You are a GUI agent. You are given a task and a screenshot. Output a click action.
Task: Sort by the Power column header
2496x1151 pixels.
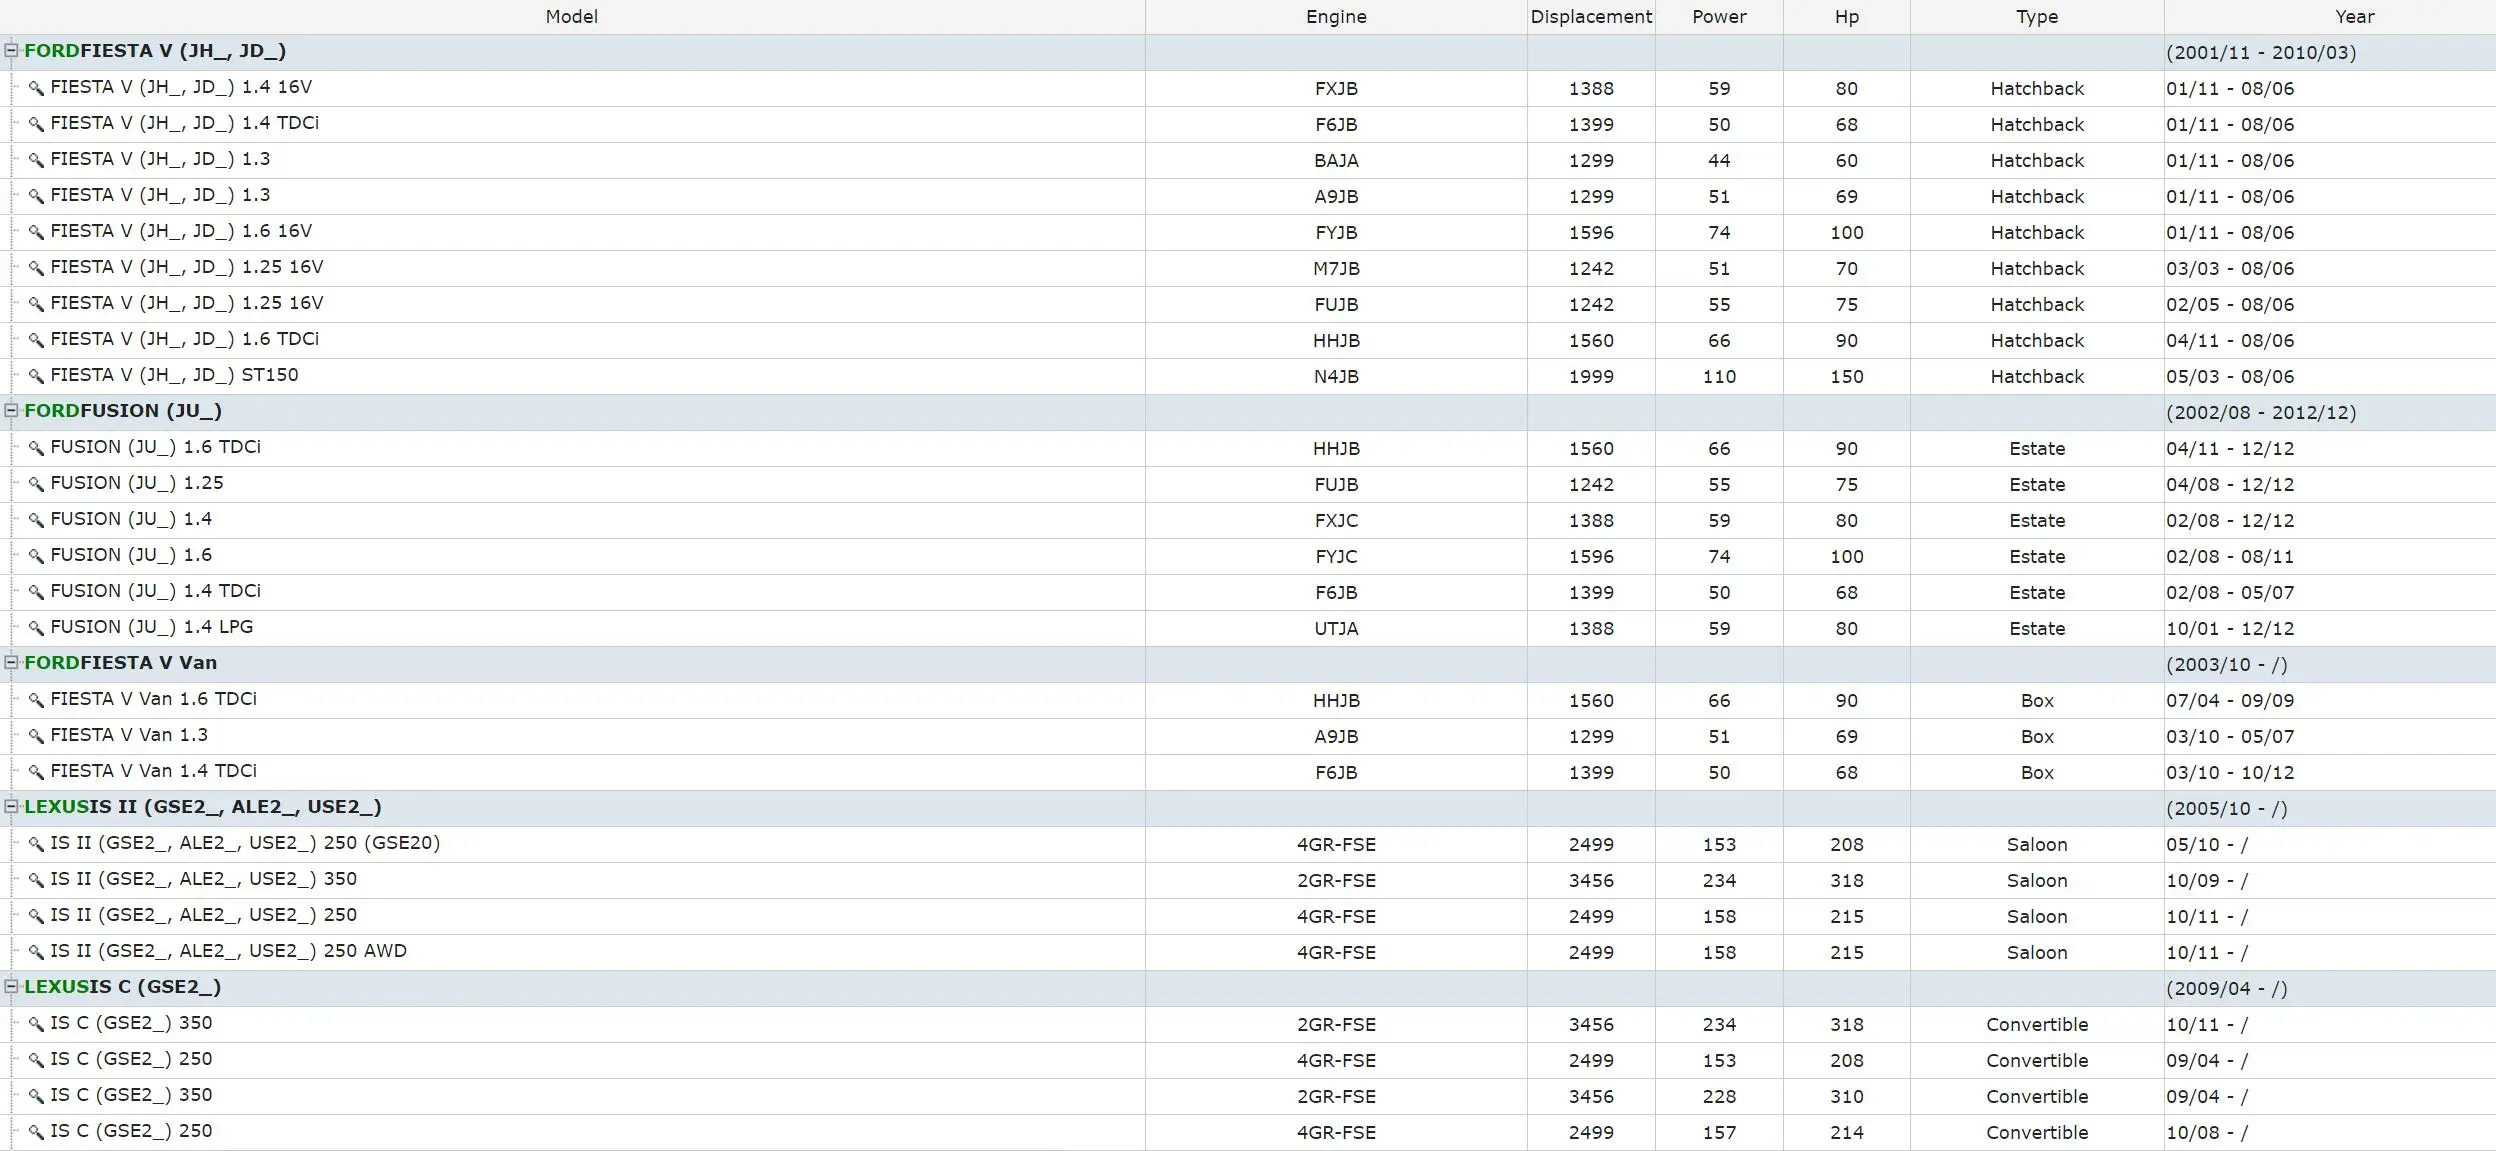(x=1719, y=17)
